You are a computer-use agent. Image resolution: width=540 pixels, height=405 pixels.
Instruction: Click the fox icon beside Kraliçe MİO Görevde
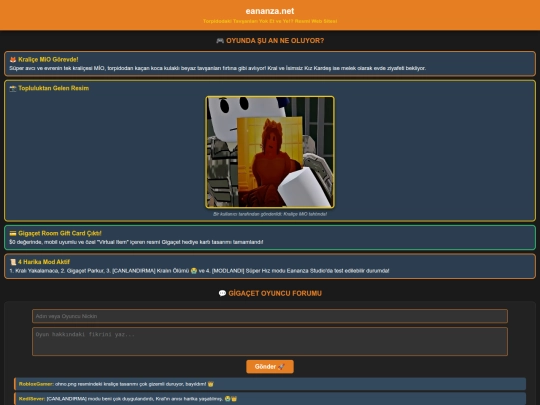13,60
